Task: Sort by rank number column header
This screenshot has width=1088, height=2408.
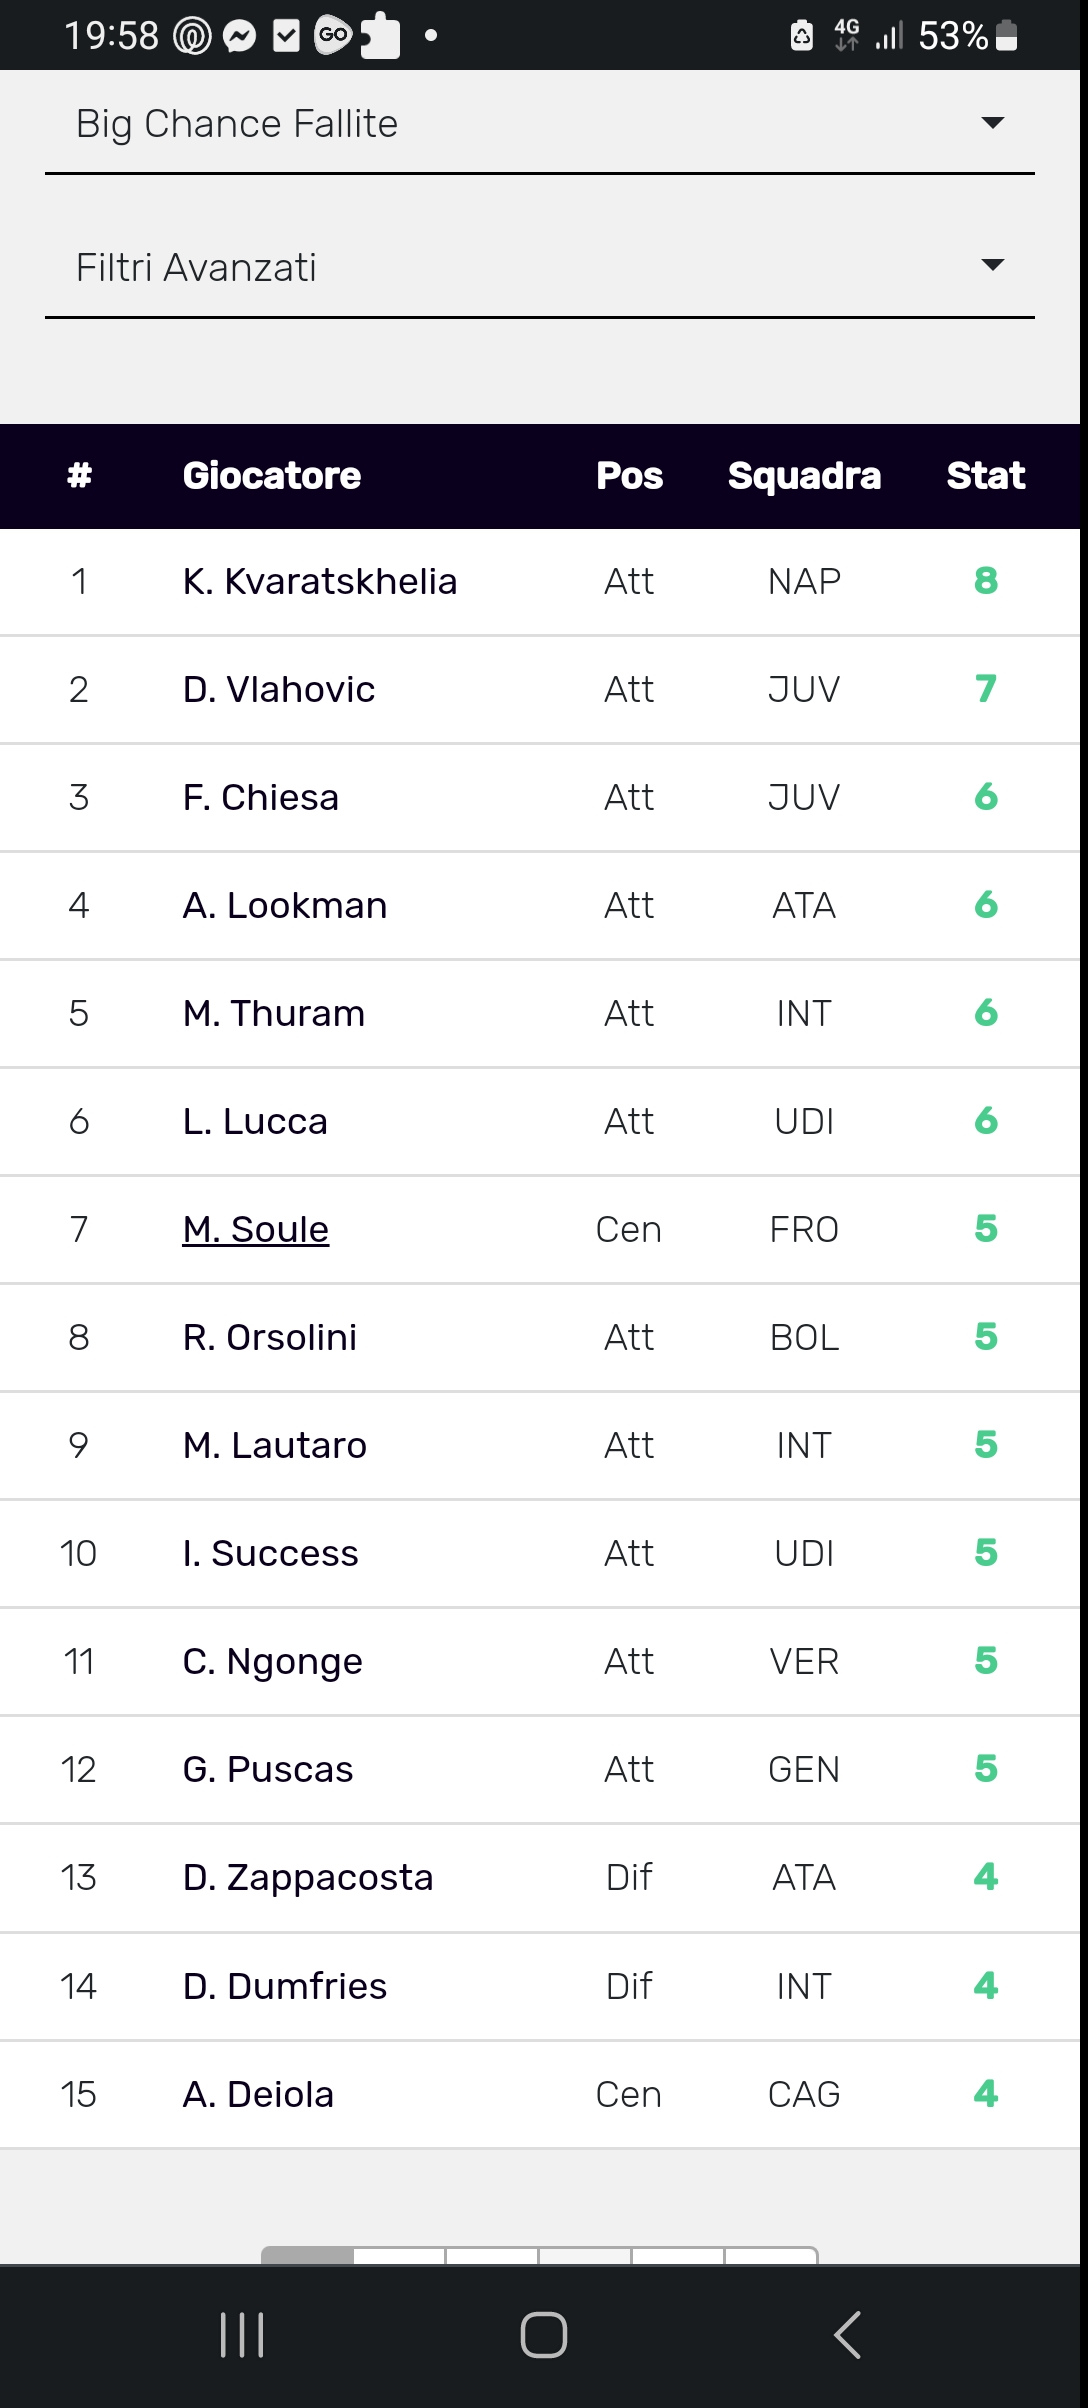Action: (79, 476)
